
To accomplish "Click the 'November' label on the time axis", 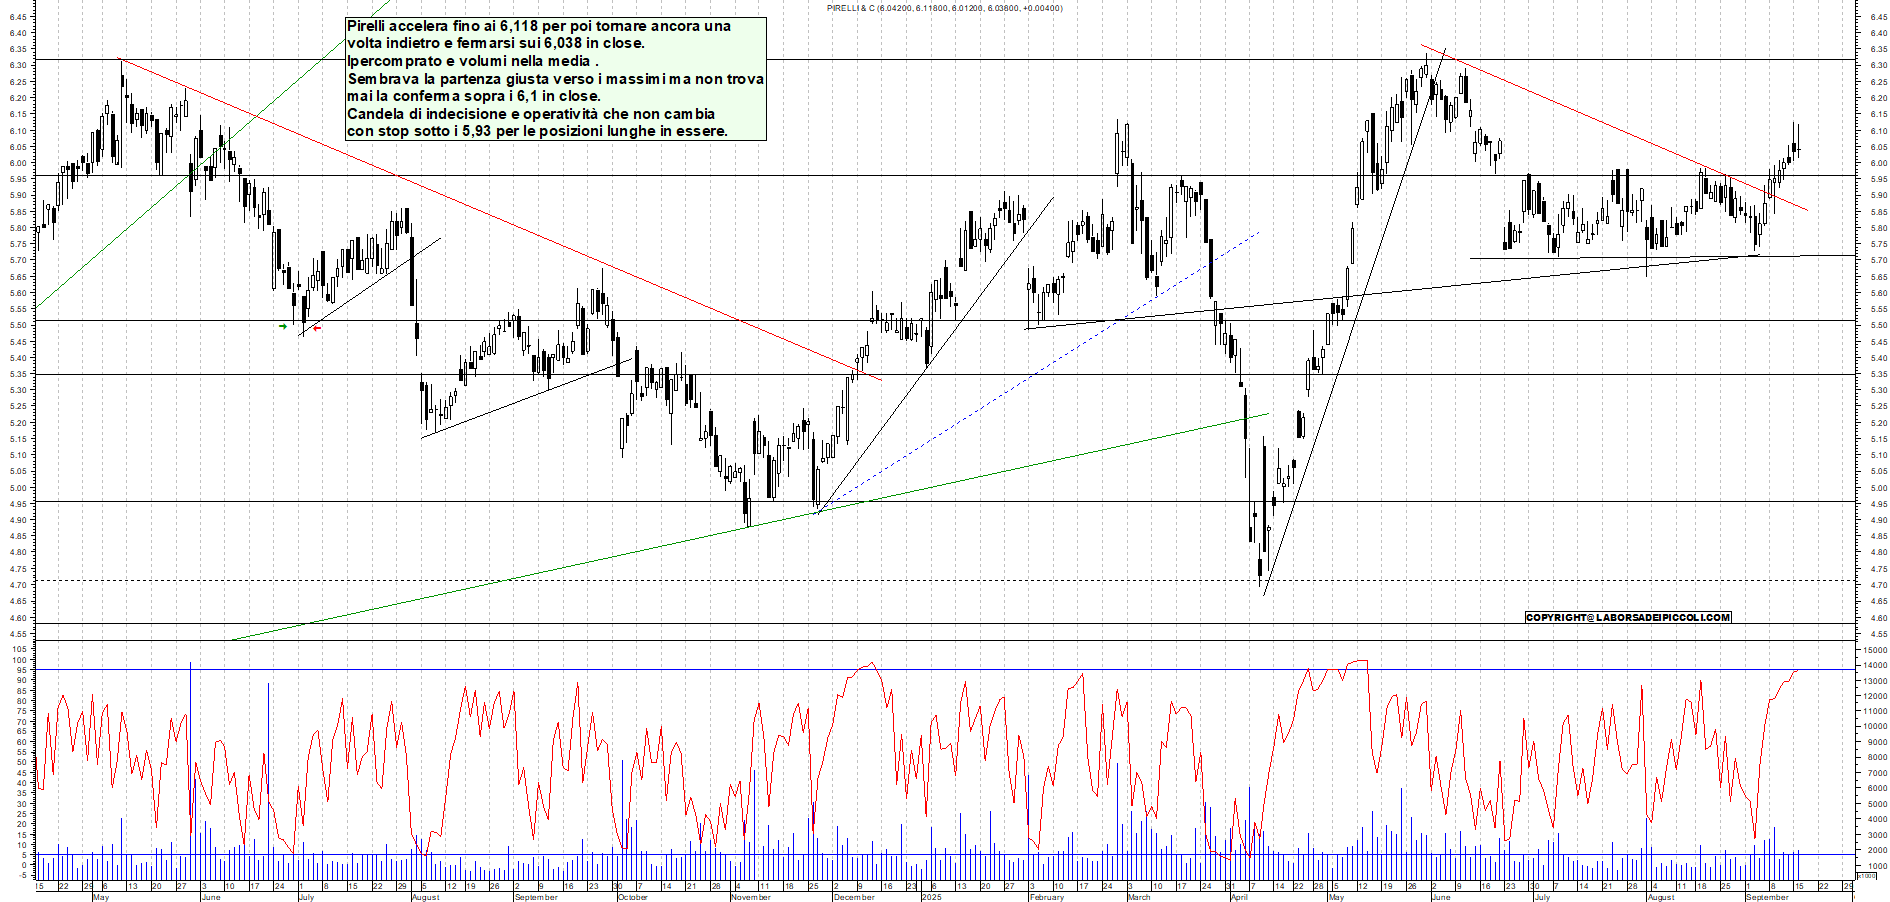I will point(750,897).
